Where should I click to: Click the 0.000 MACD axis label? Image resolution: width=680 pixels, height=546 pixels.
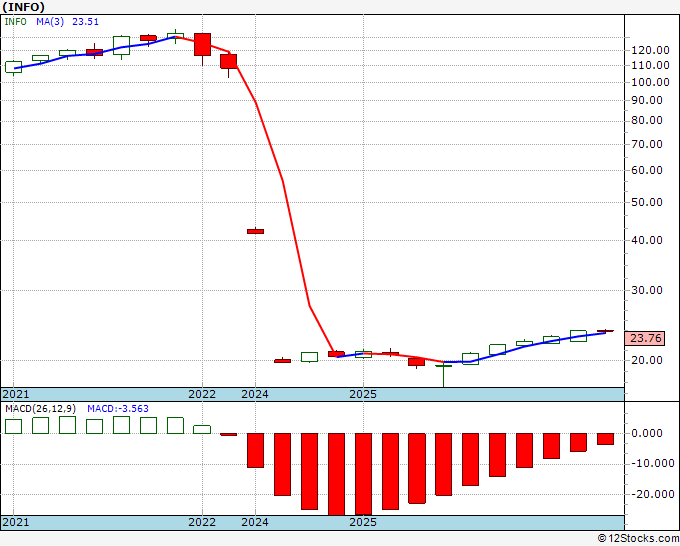[x=647, y=433]
